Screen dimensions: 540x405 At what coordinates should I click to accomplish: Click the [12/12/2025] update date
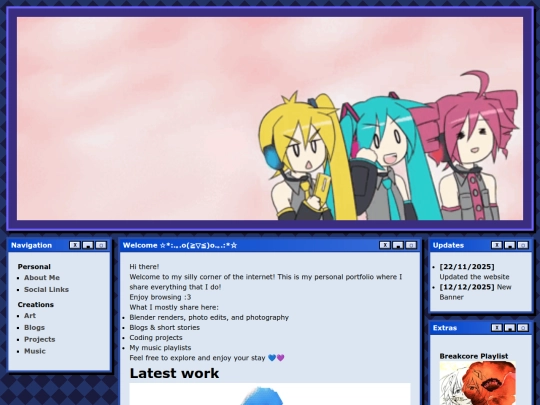(x=467, y=287)
